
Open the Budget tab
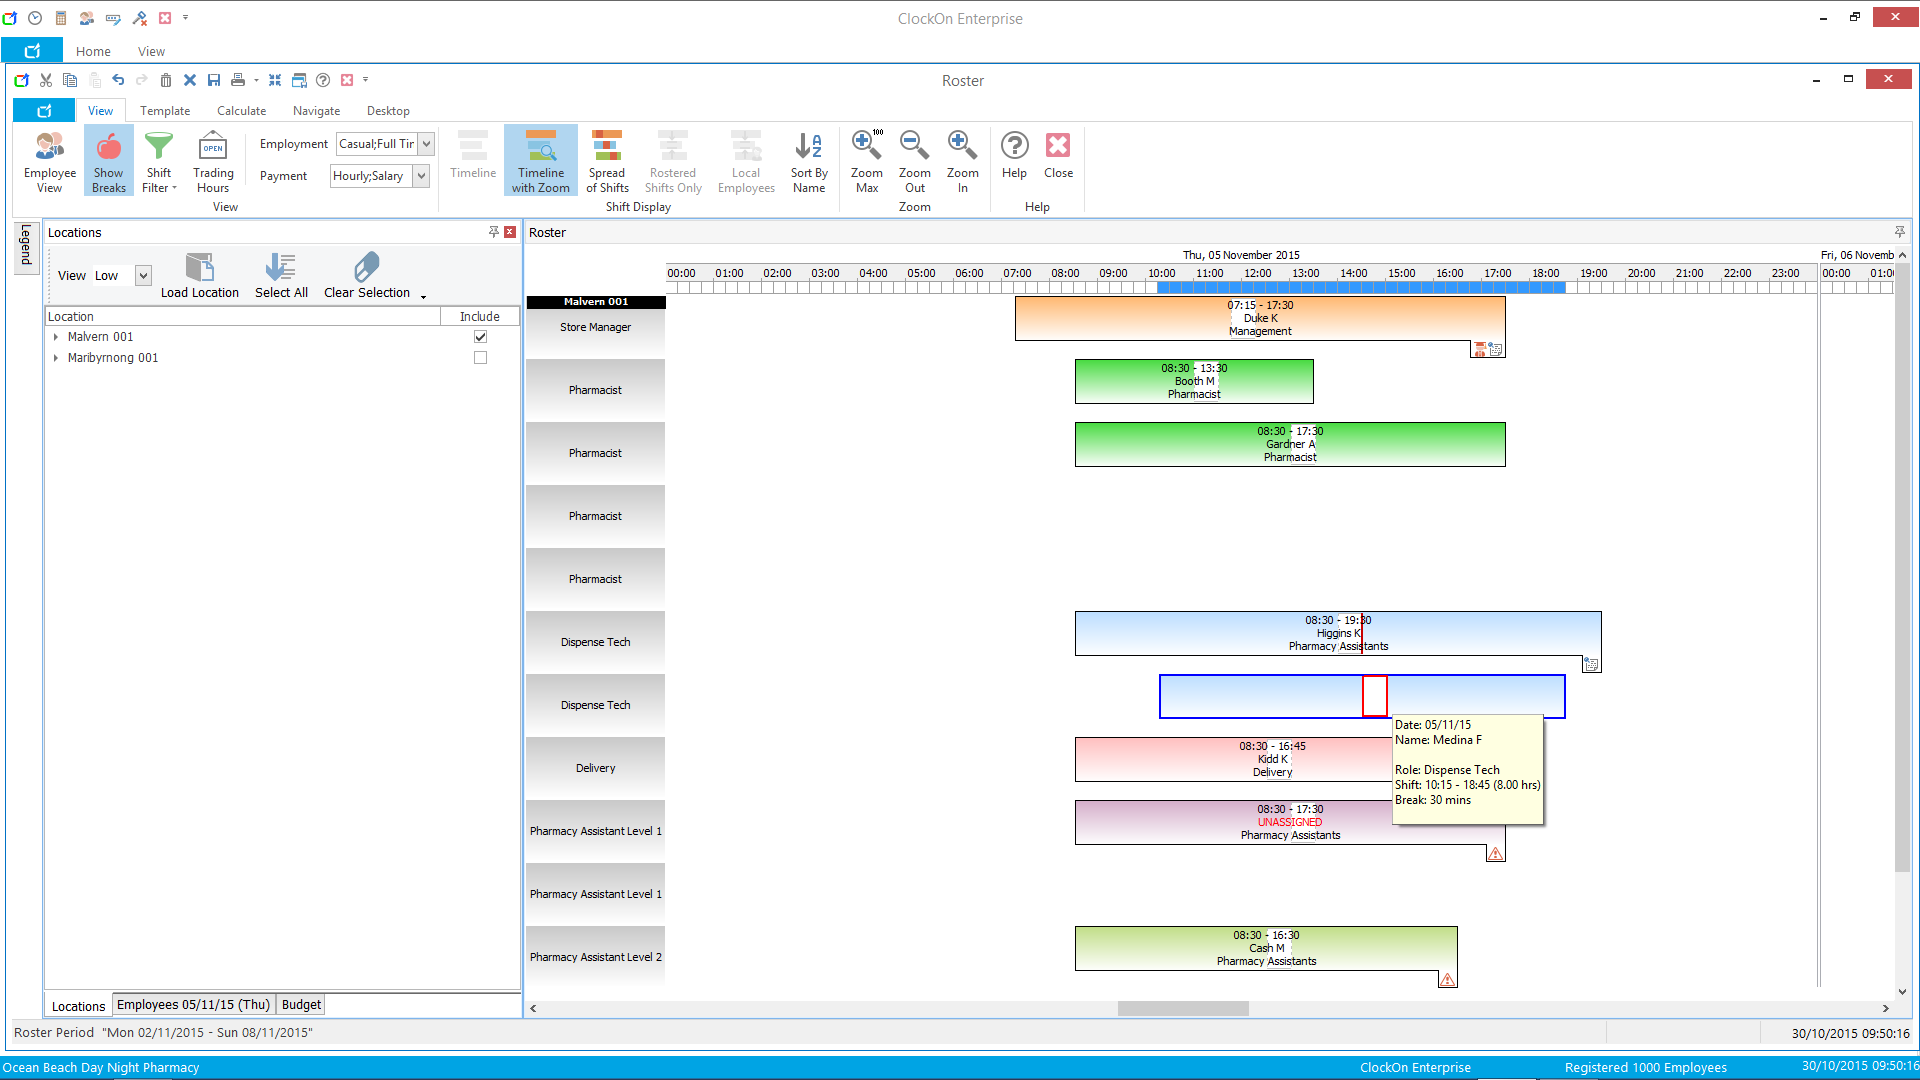point(301,1005)
